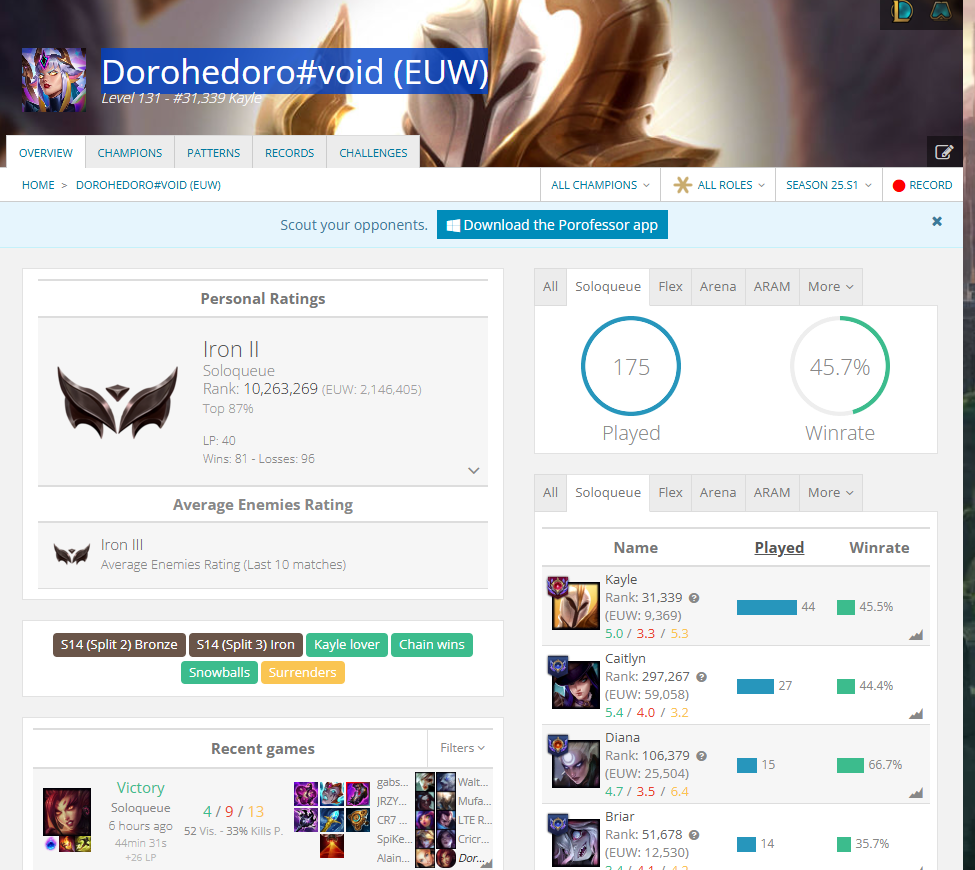This screenshot has width=975, height=870.
Task: Click the 45.7% Winrate circular gauge
Action: pyautogui.click(x=840, y=366)
